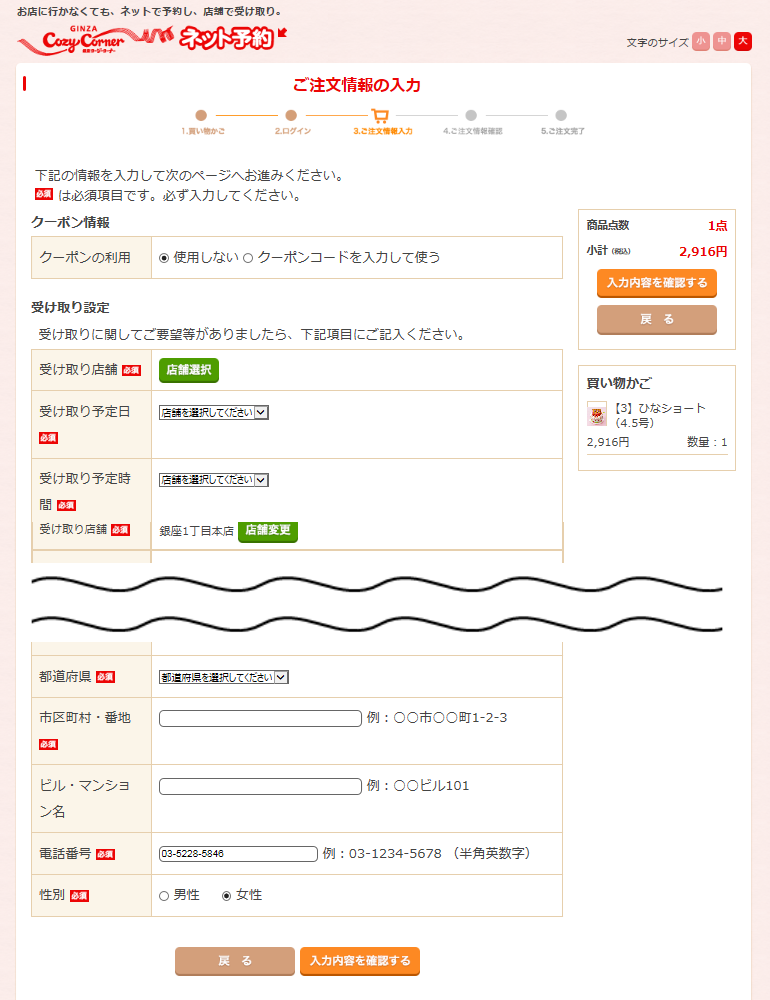This screenshot has width=770, height=1000.
Task: Click the shopping cart step 3 icon
Action: pyautogui.click(x=380, y=116)
